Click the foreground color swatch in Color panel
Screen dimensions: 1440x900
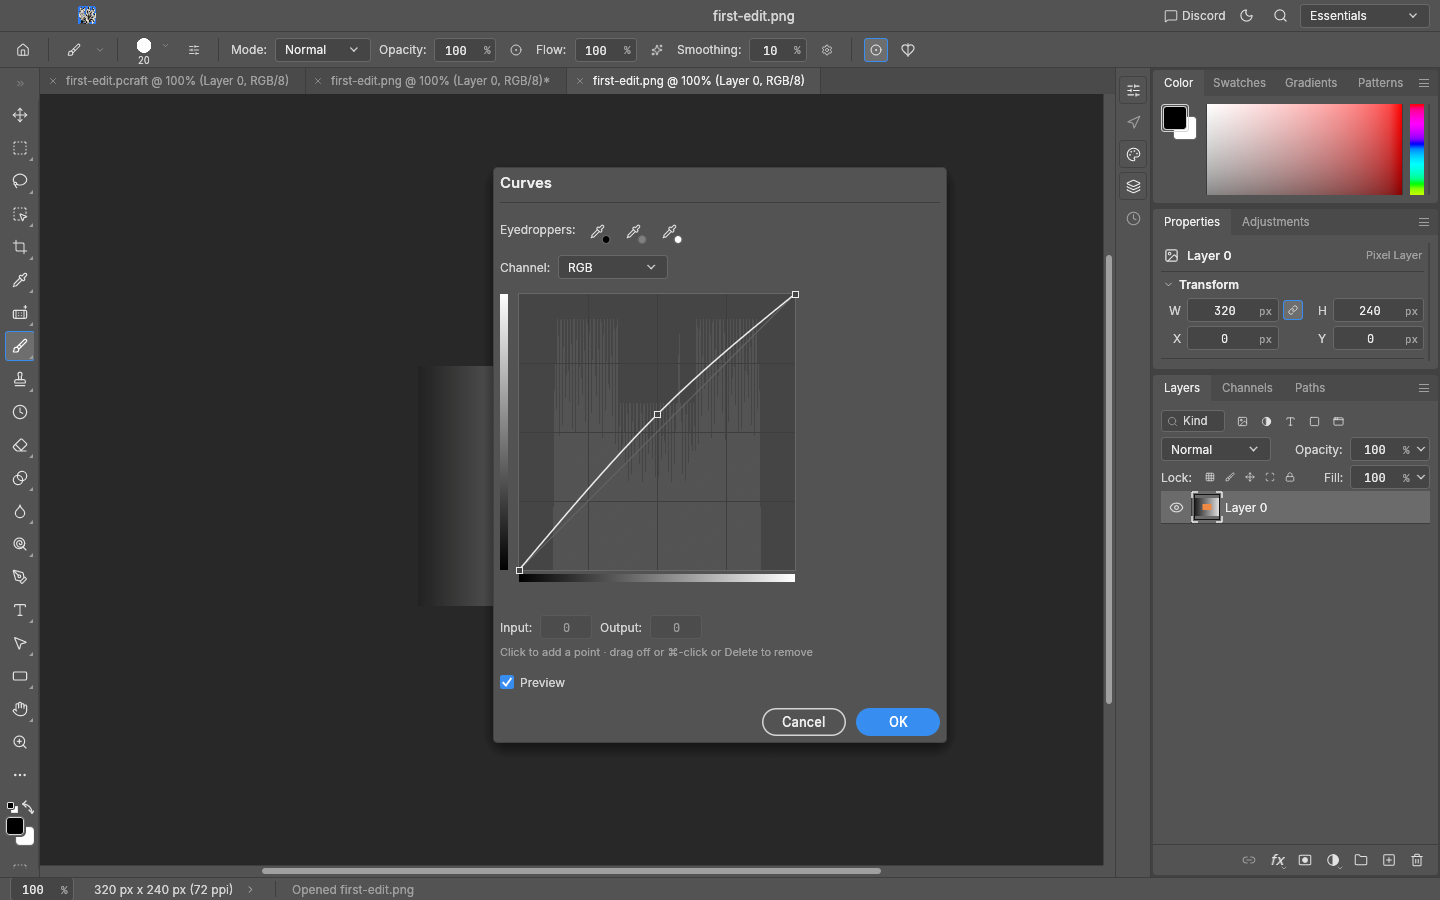(x=1175, y=118)
